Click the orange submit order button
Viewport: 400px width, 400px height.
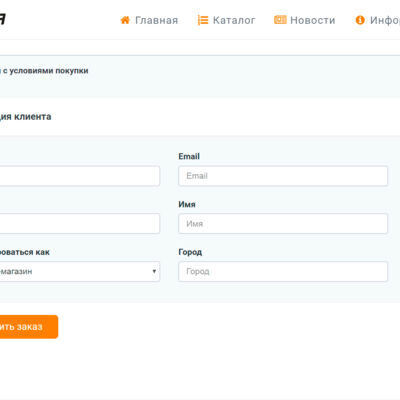tap(29, 327)
